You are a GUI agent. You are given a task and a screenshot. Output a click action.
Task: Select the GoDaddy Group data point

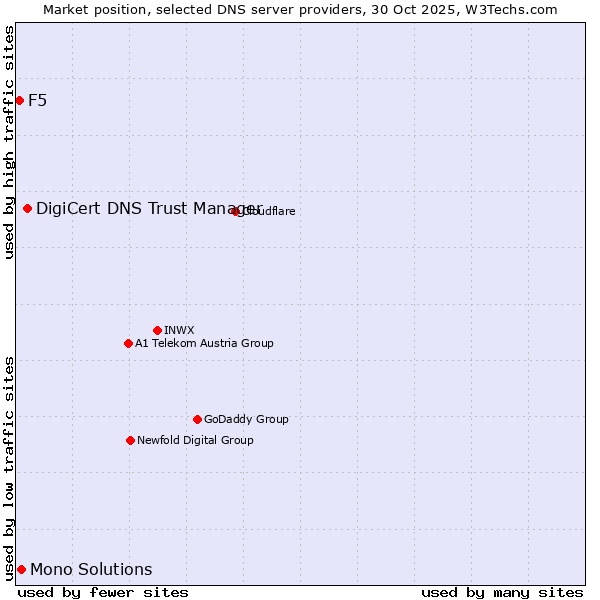point(197,419)
